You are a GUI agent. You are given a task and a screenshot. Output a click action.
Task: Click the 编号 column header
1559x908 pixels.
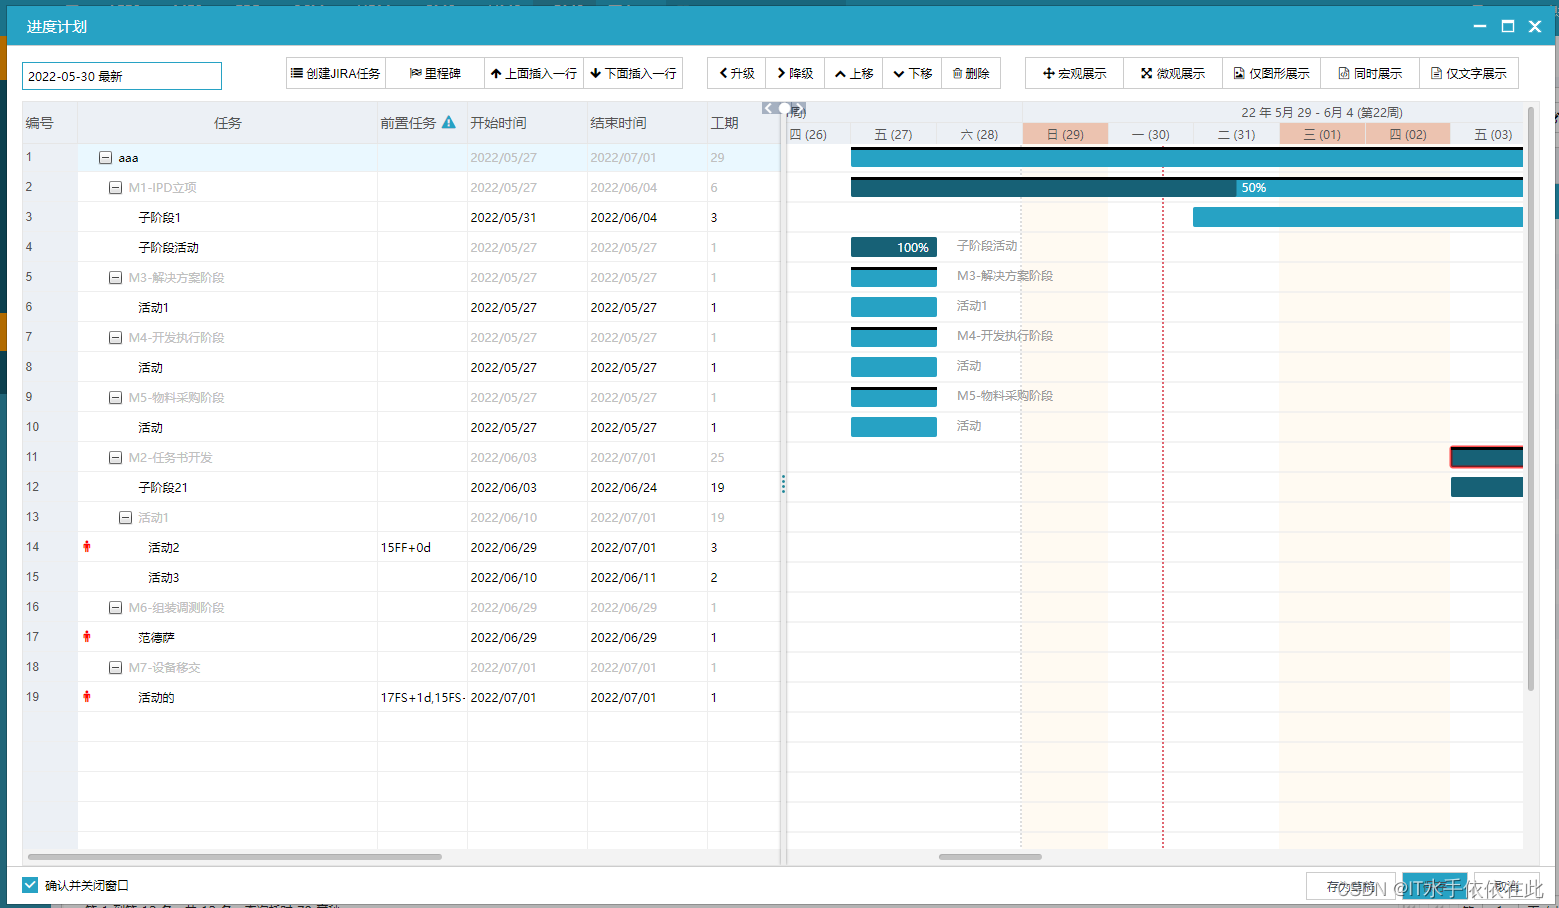tap(50, 123)
